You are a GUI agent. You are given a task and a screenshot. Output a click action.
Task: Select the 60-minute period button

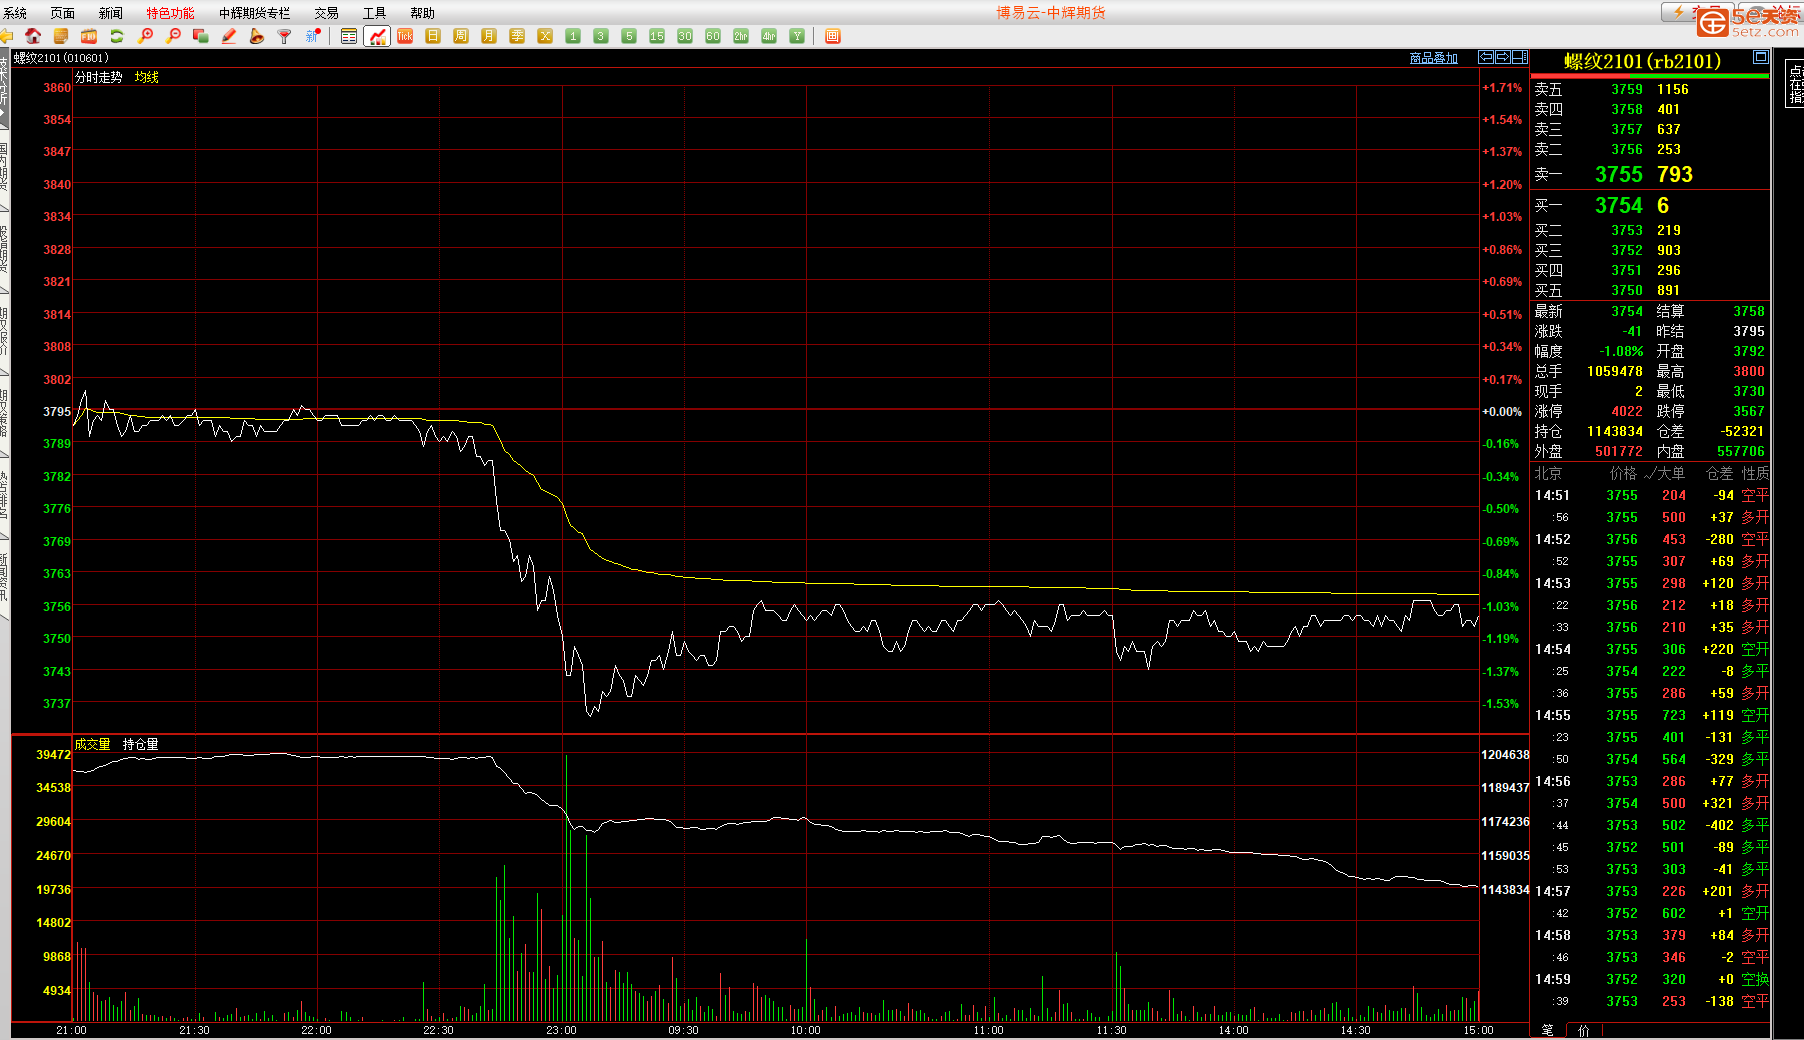(x=713, y=36)
